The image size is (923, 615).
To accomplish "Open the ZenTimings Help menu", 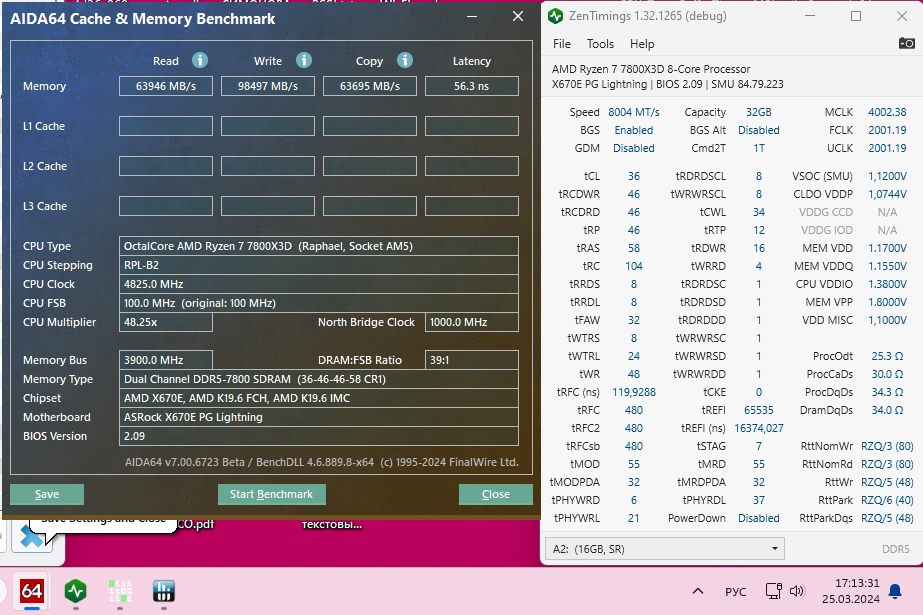I will (x=642, y=44).
